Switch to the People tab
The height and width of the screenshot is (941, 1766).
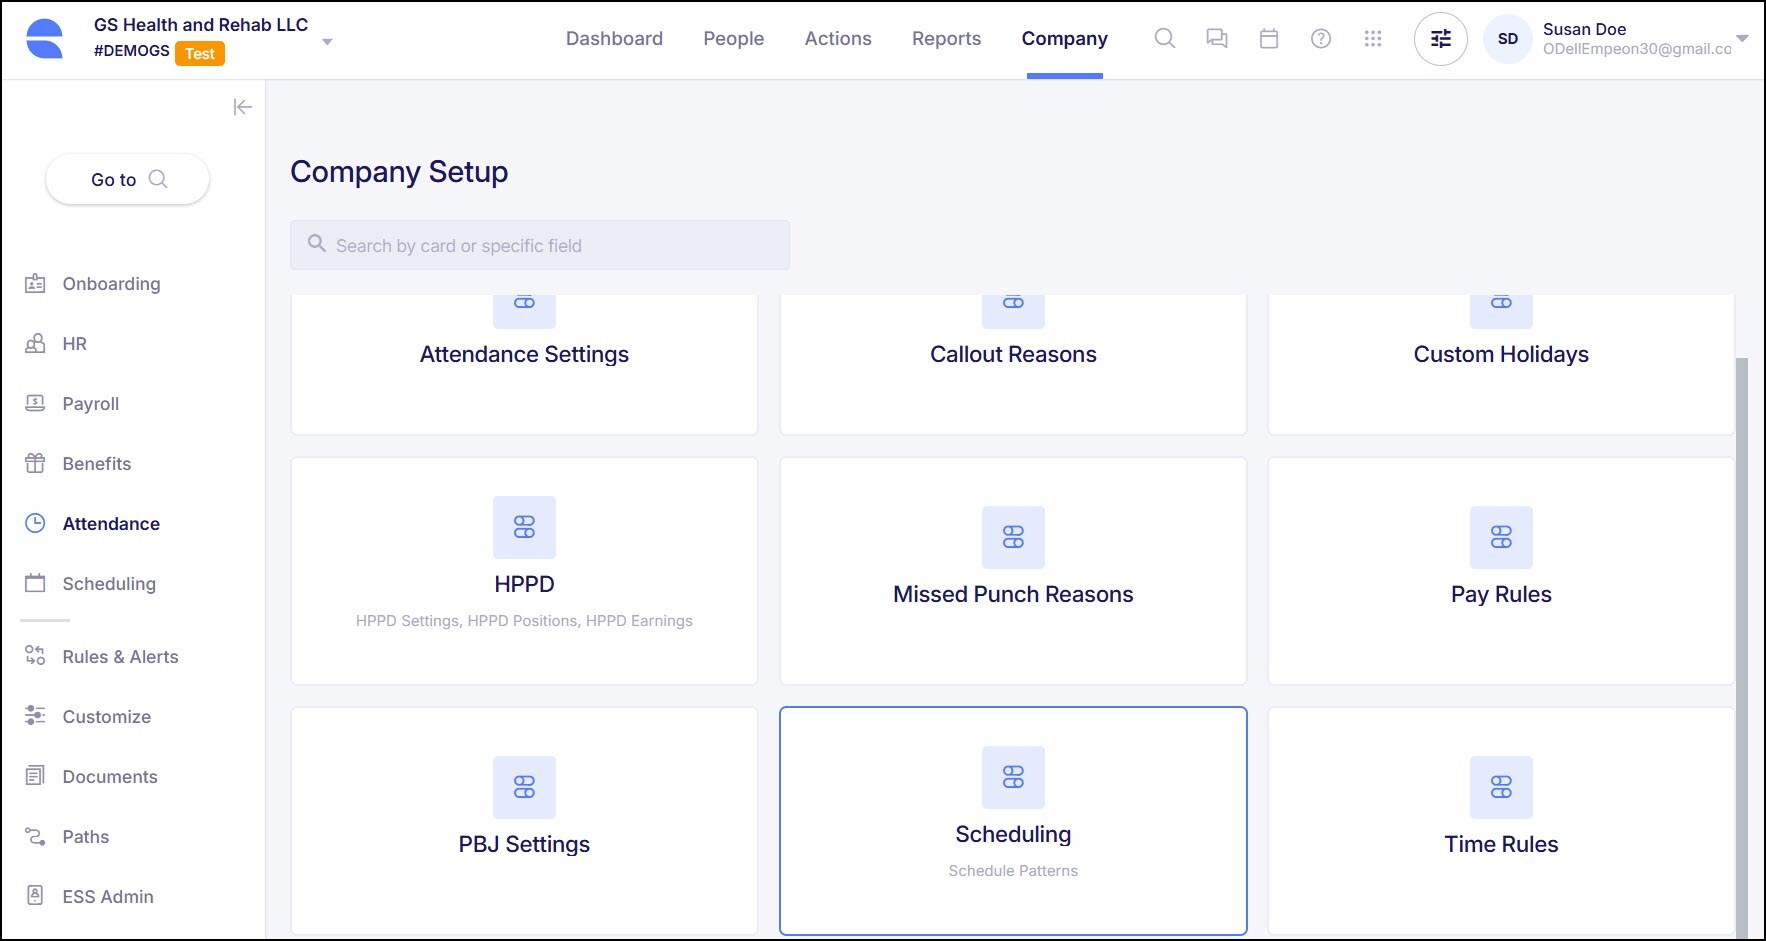(733, 39)
